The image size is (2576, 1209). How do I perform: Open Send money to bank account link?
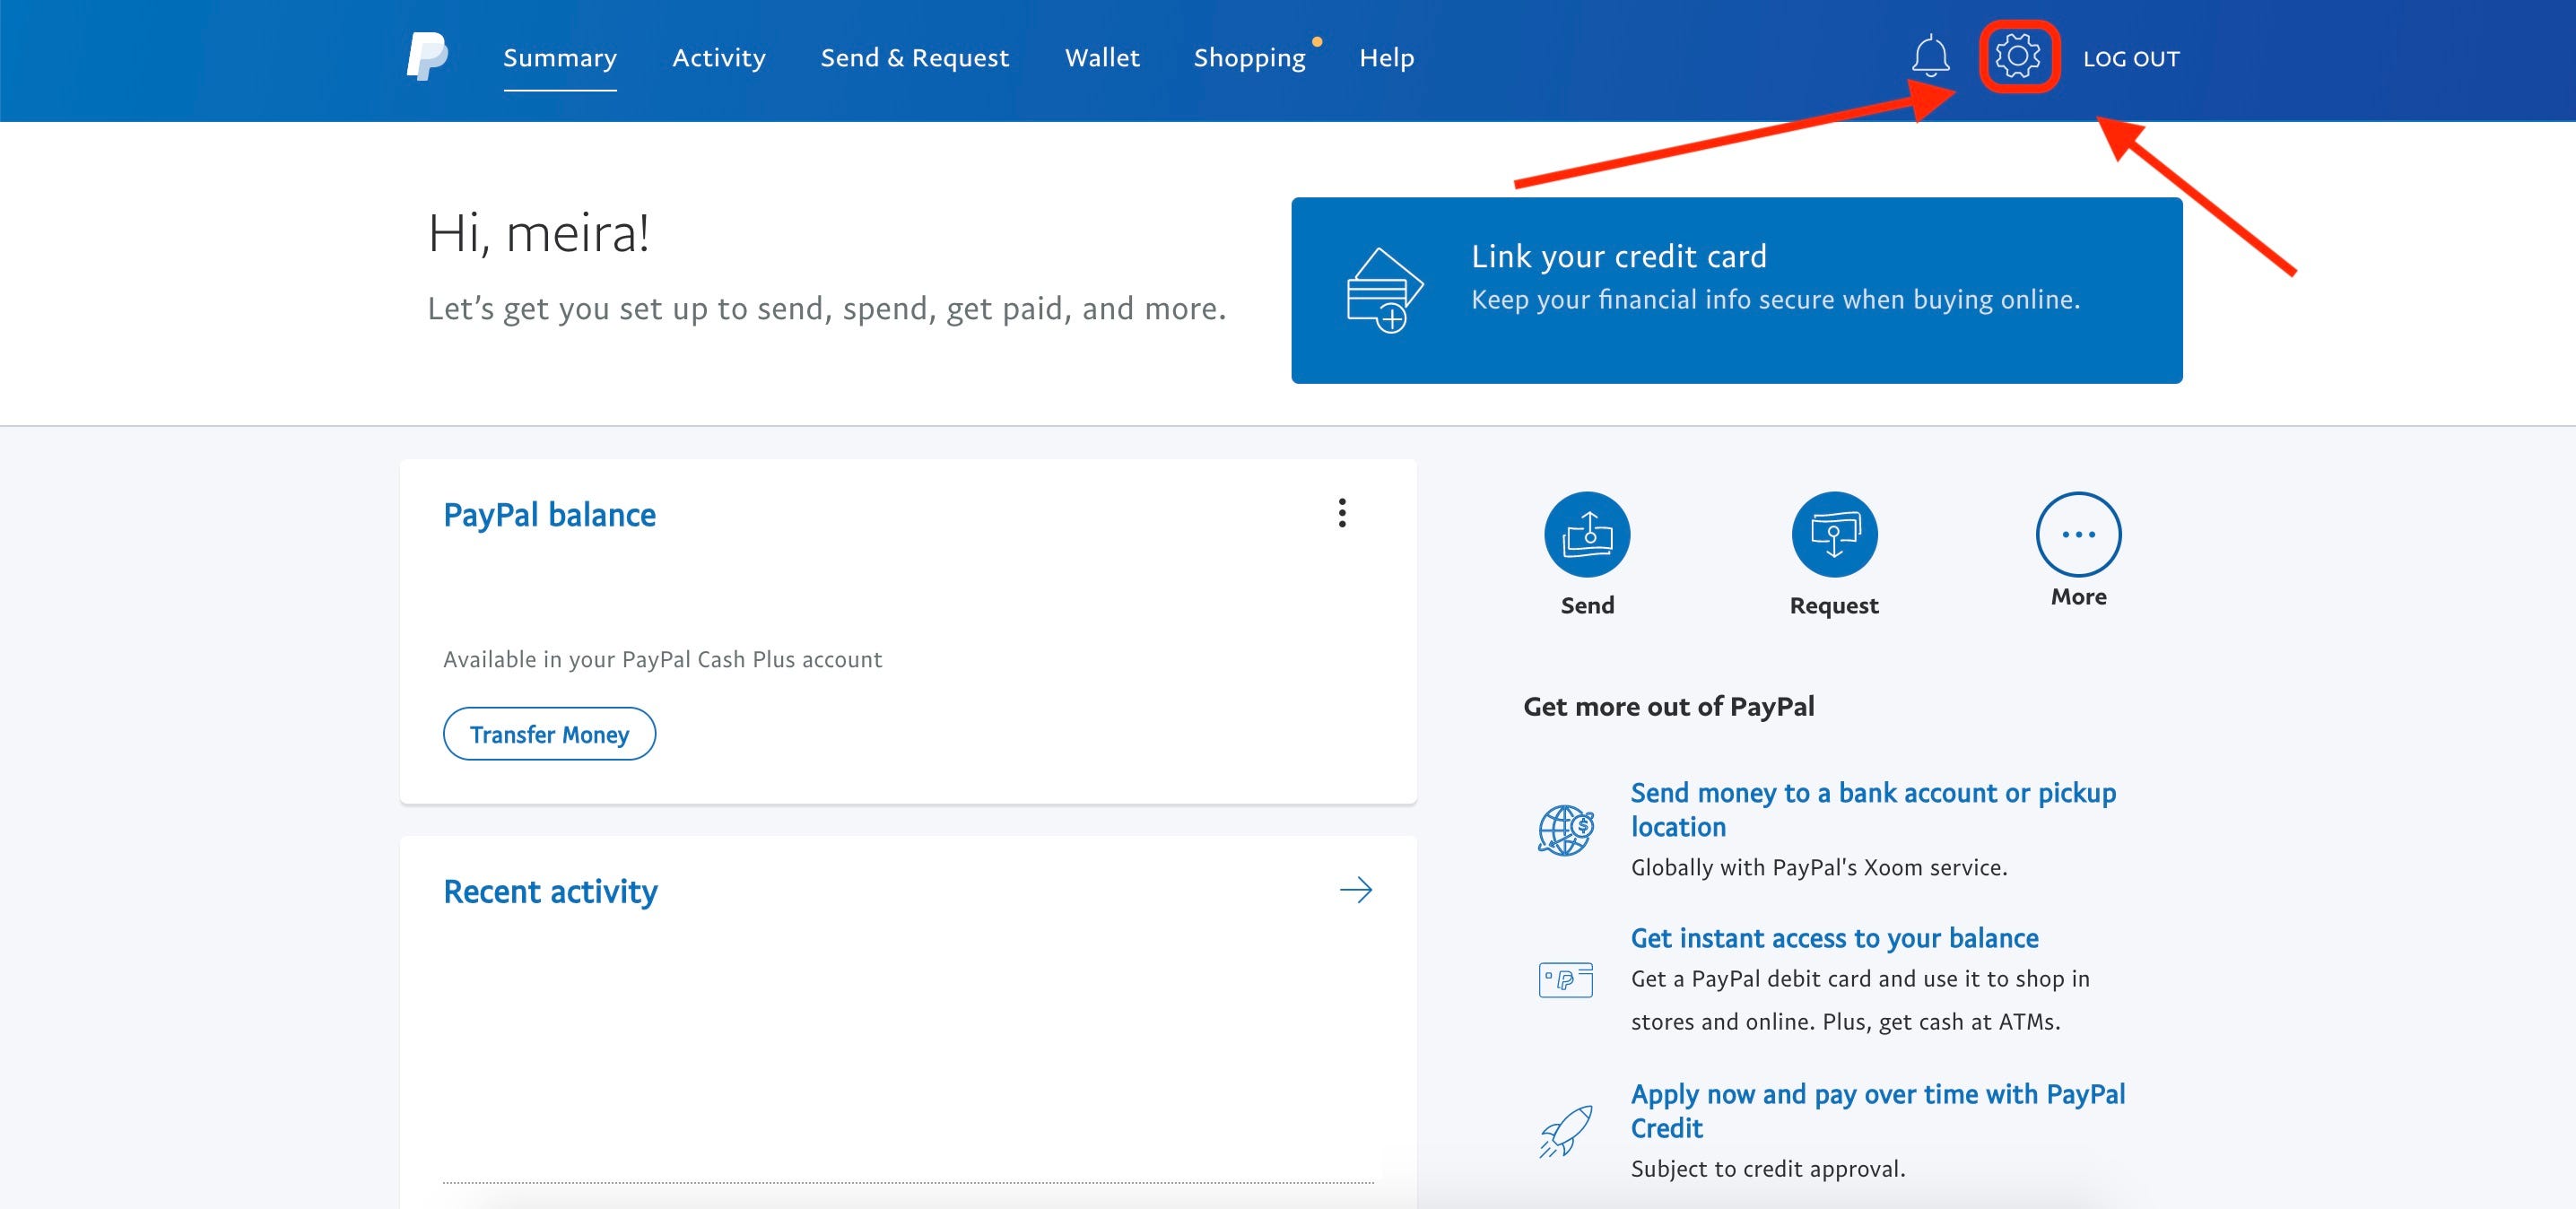tap(1873, 810)
